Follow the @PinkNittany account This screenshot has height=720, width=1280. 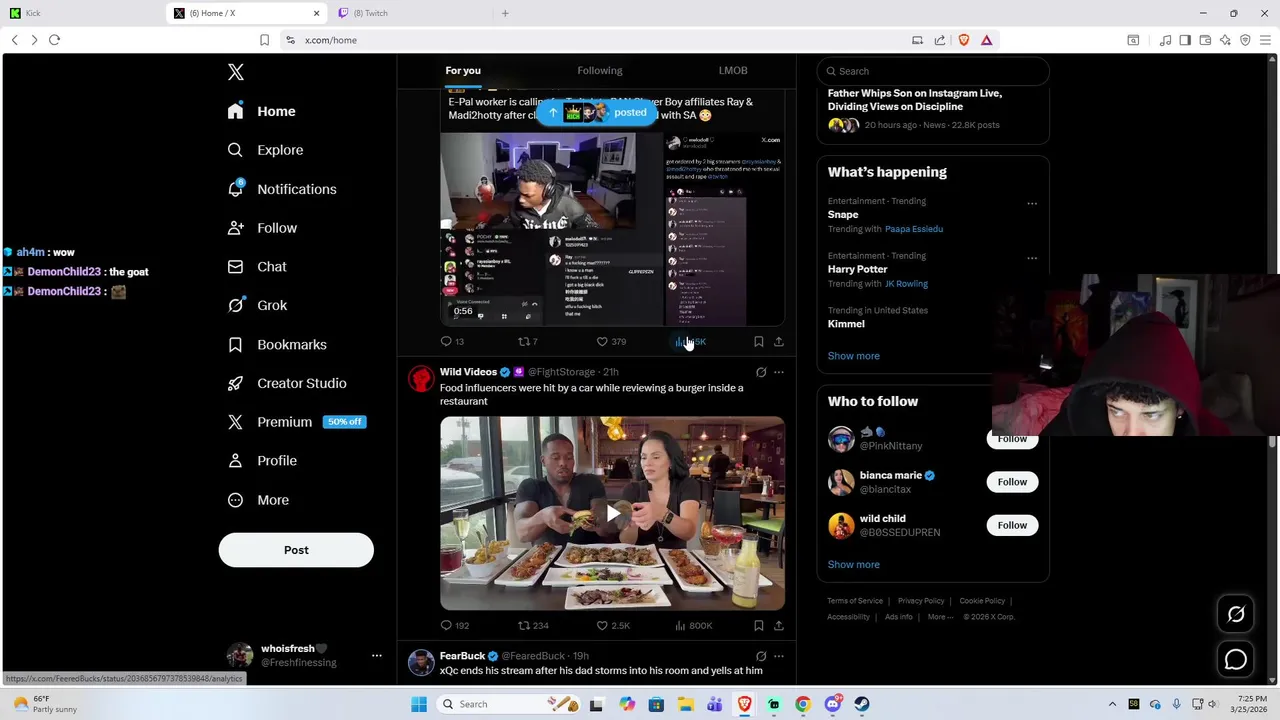1012,439
